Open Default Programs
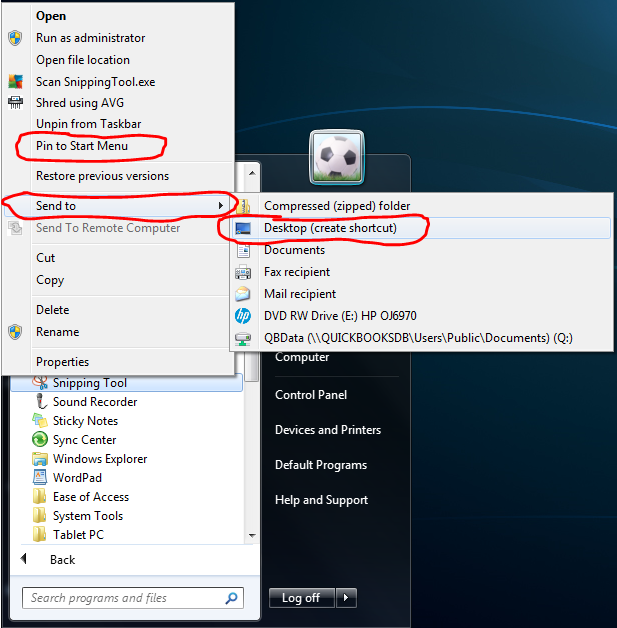The image size is (617, 628). pyautogui.click(x=321, y=465)
